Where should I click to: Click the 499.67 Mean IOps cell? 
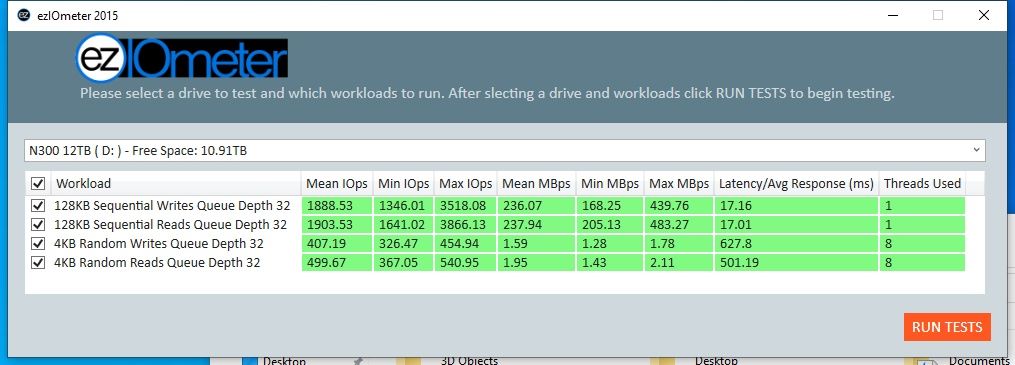pos(337,263)
